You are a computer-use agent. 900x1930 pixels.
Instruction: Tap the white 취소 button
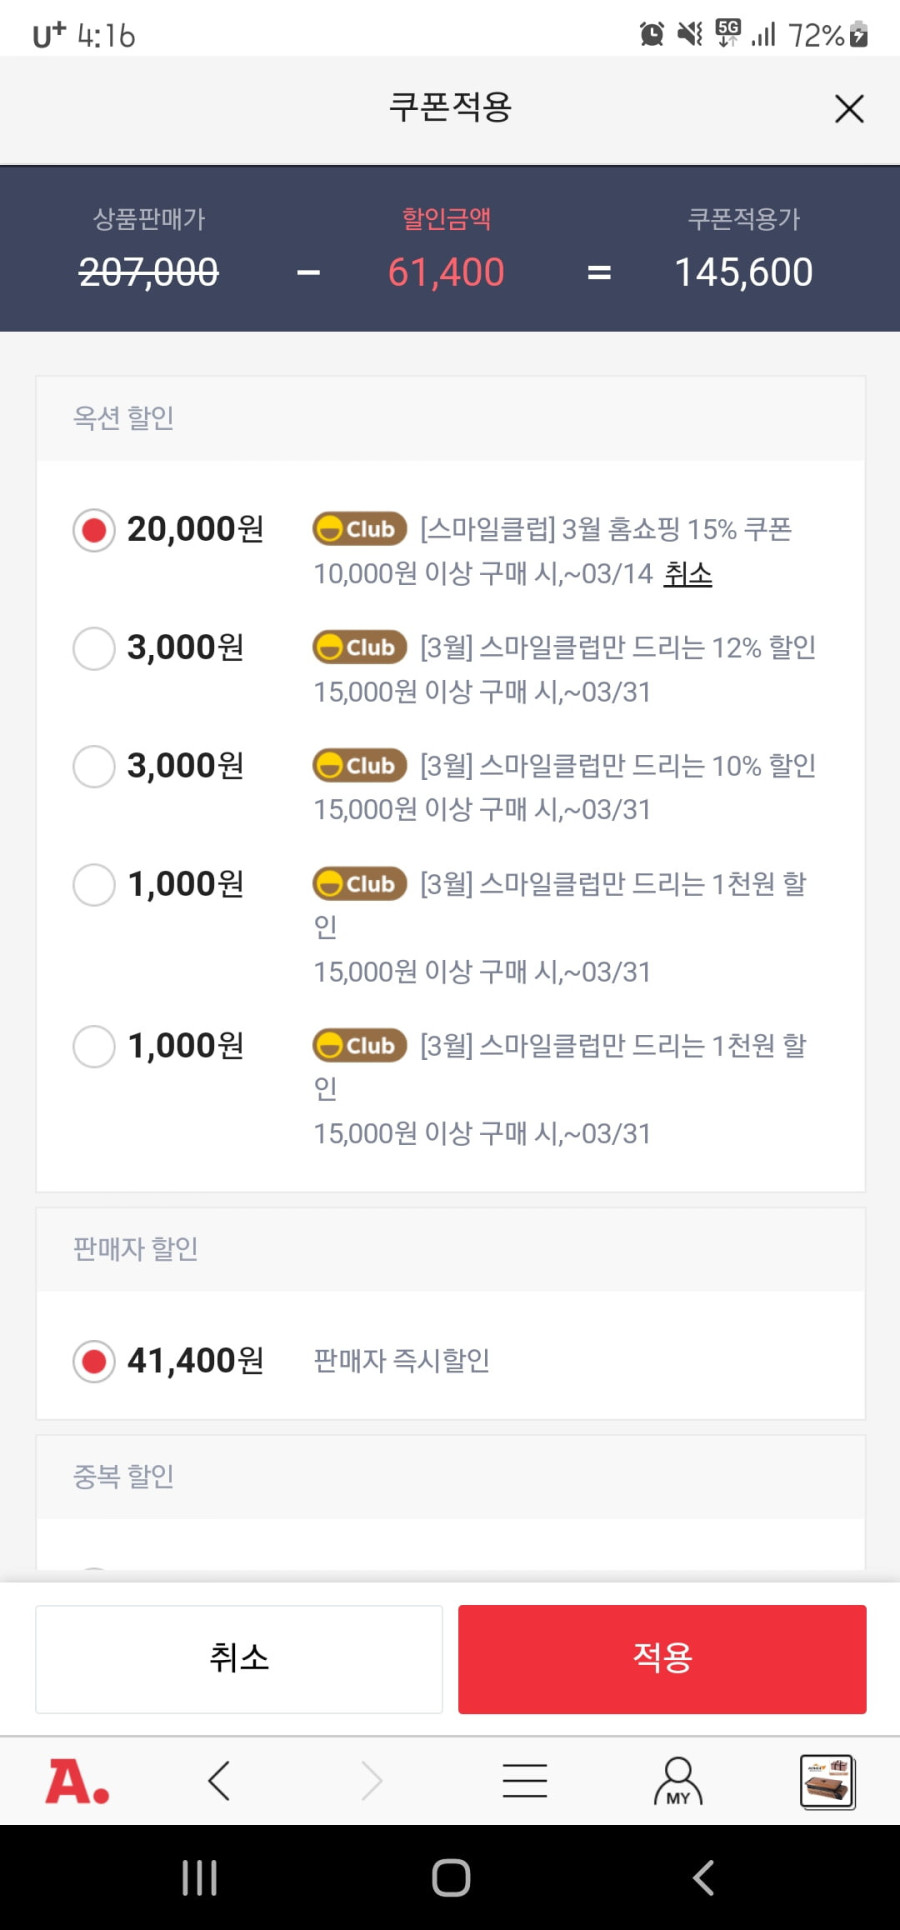(239, 1659)
